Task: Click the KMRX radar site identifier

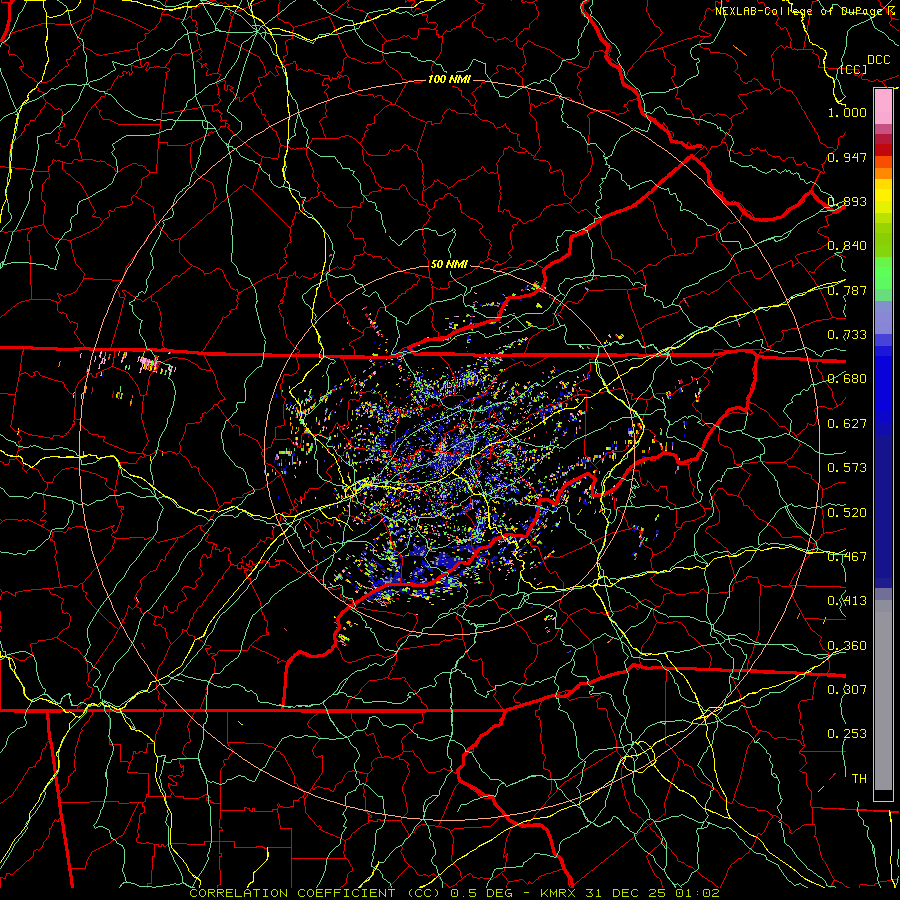Action: point(558,893)
